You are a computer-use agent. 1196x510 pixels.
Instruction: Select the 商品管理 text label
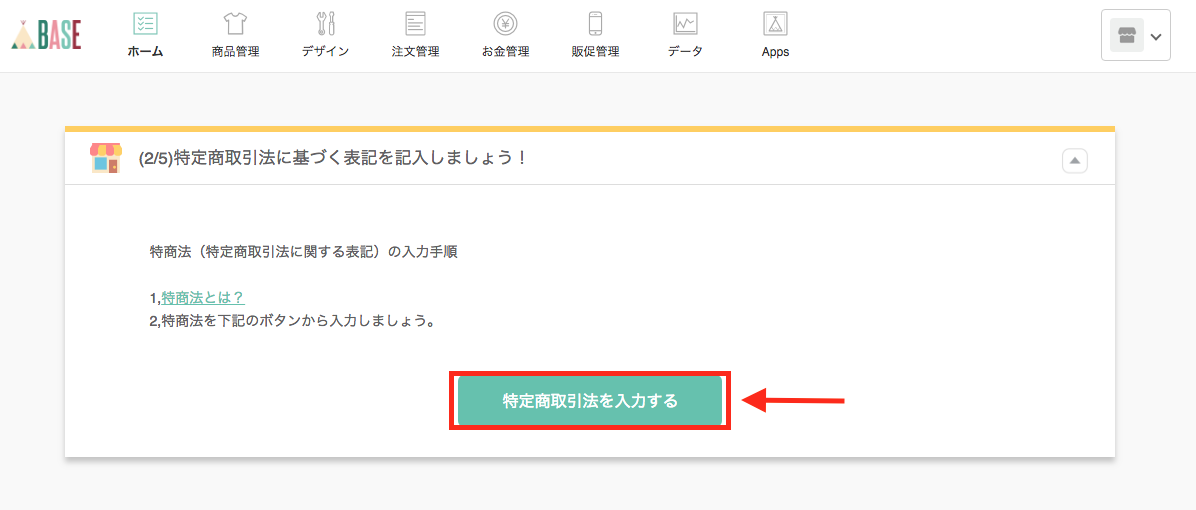pyautogui.click(x=235, y=52)
